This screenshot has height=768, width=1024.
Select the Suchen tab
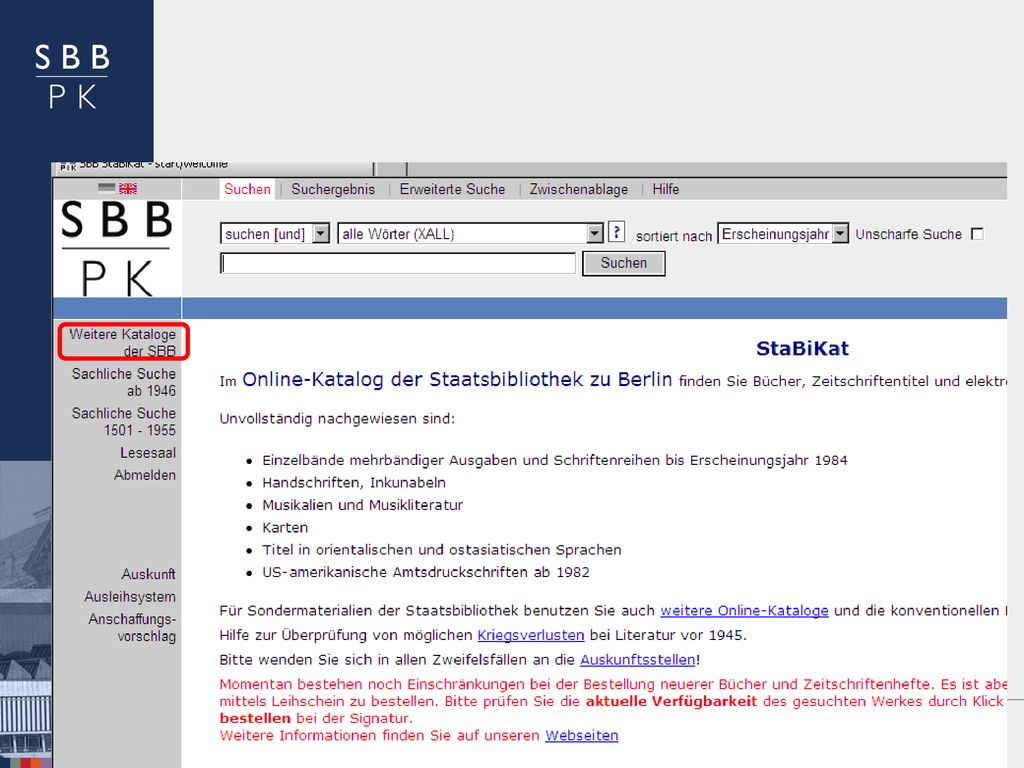(247, 189)
